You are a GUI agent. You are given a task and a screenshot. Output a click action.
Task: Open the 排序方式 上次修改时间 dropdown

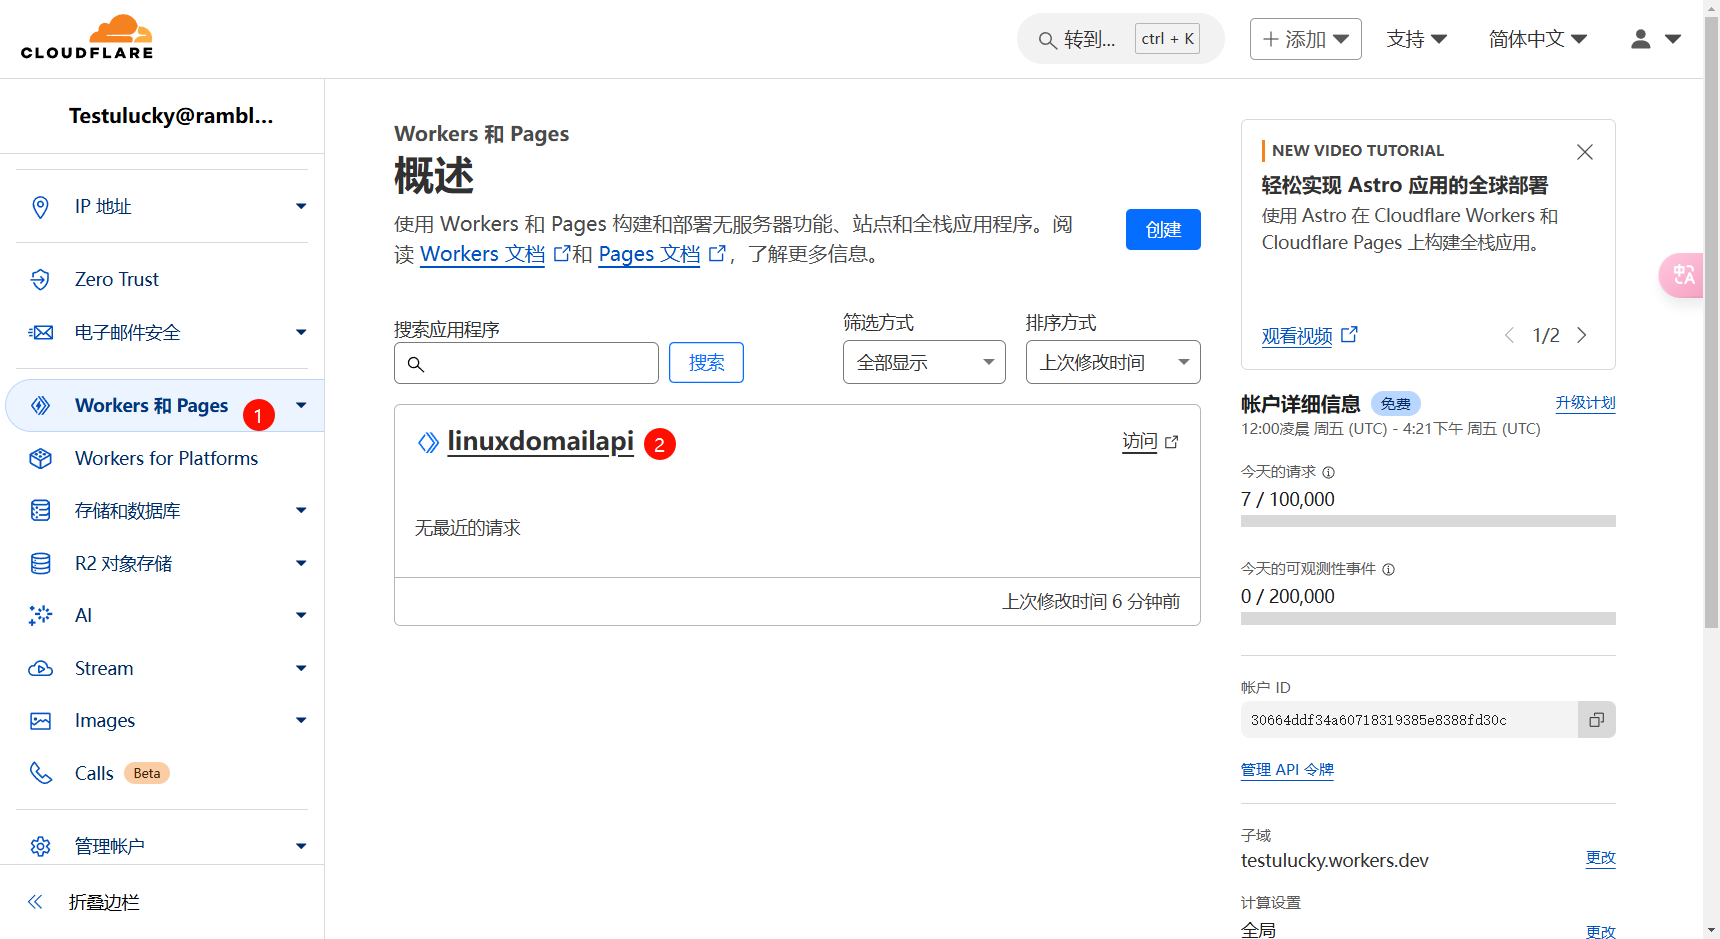(1113, 362)
